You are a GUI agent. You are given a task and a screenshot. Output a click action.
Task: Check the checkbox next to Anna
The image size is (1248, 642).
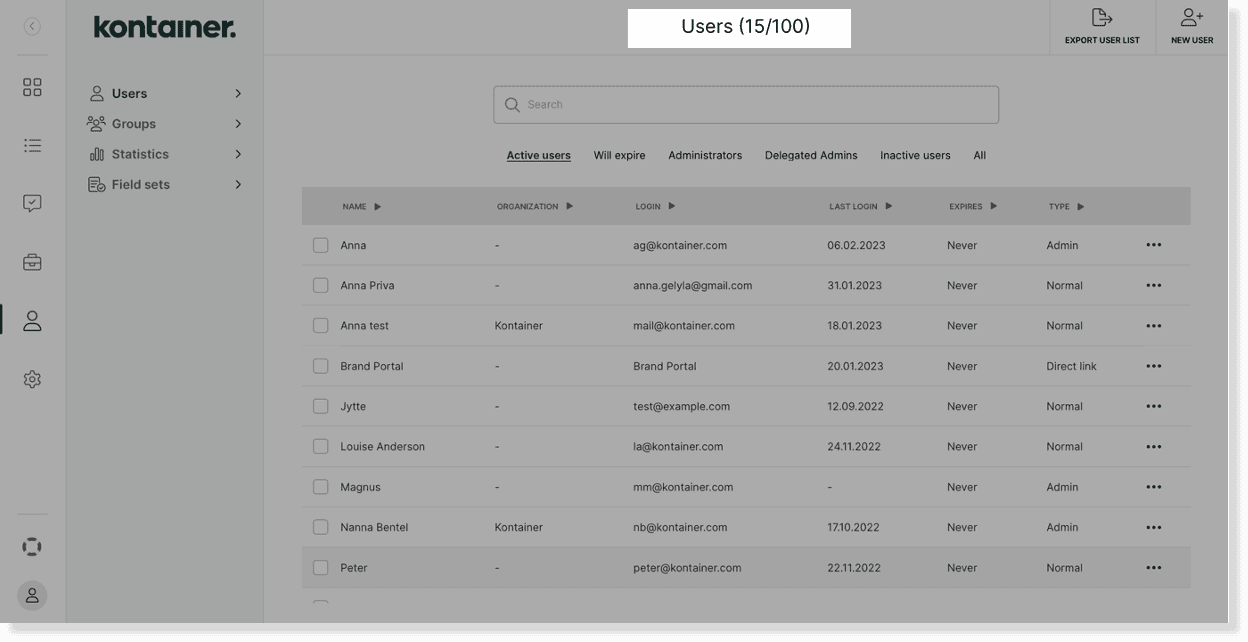click(x=320, y=245)
